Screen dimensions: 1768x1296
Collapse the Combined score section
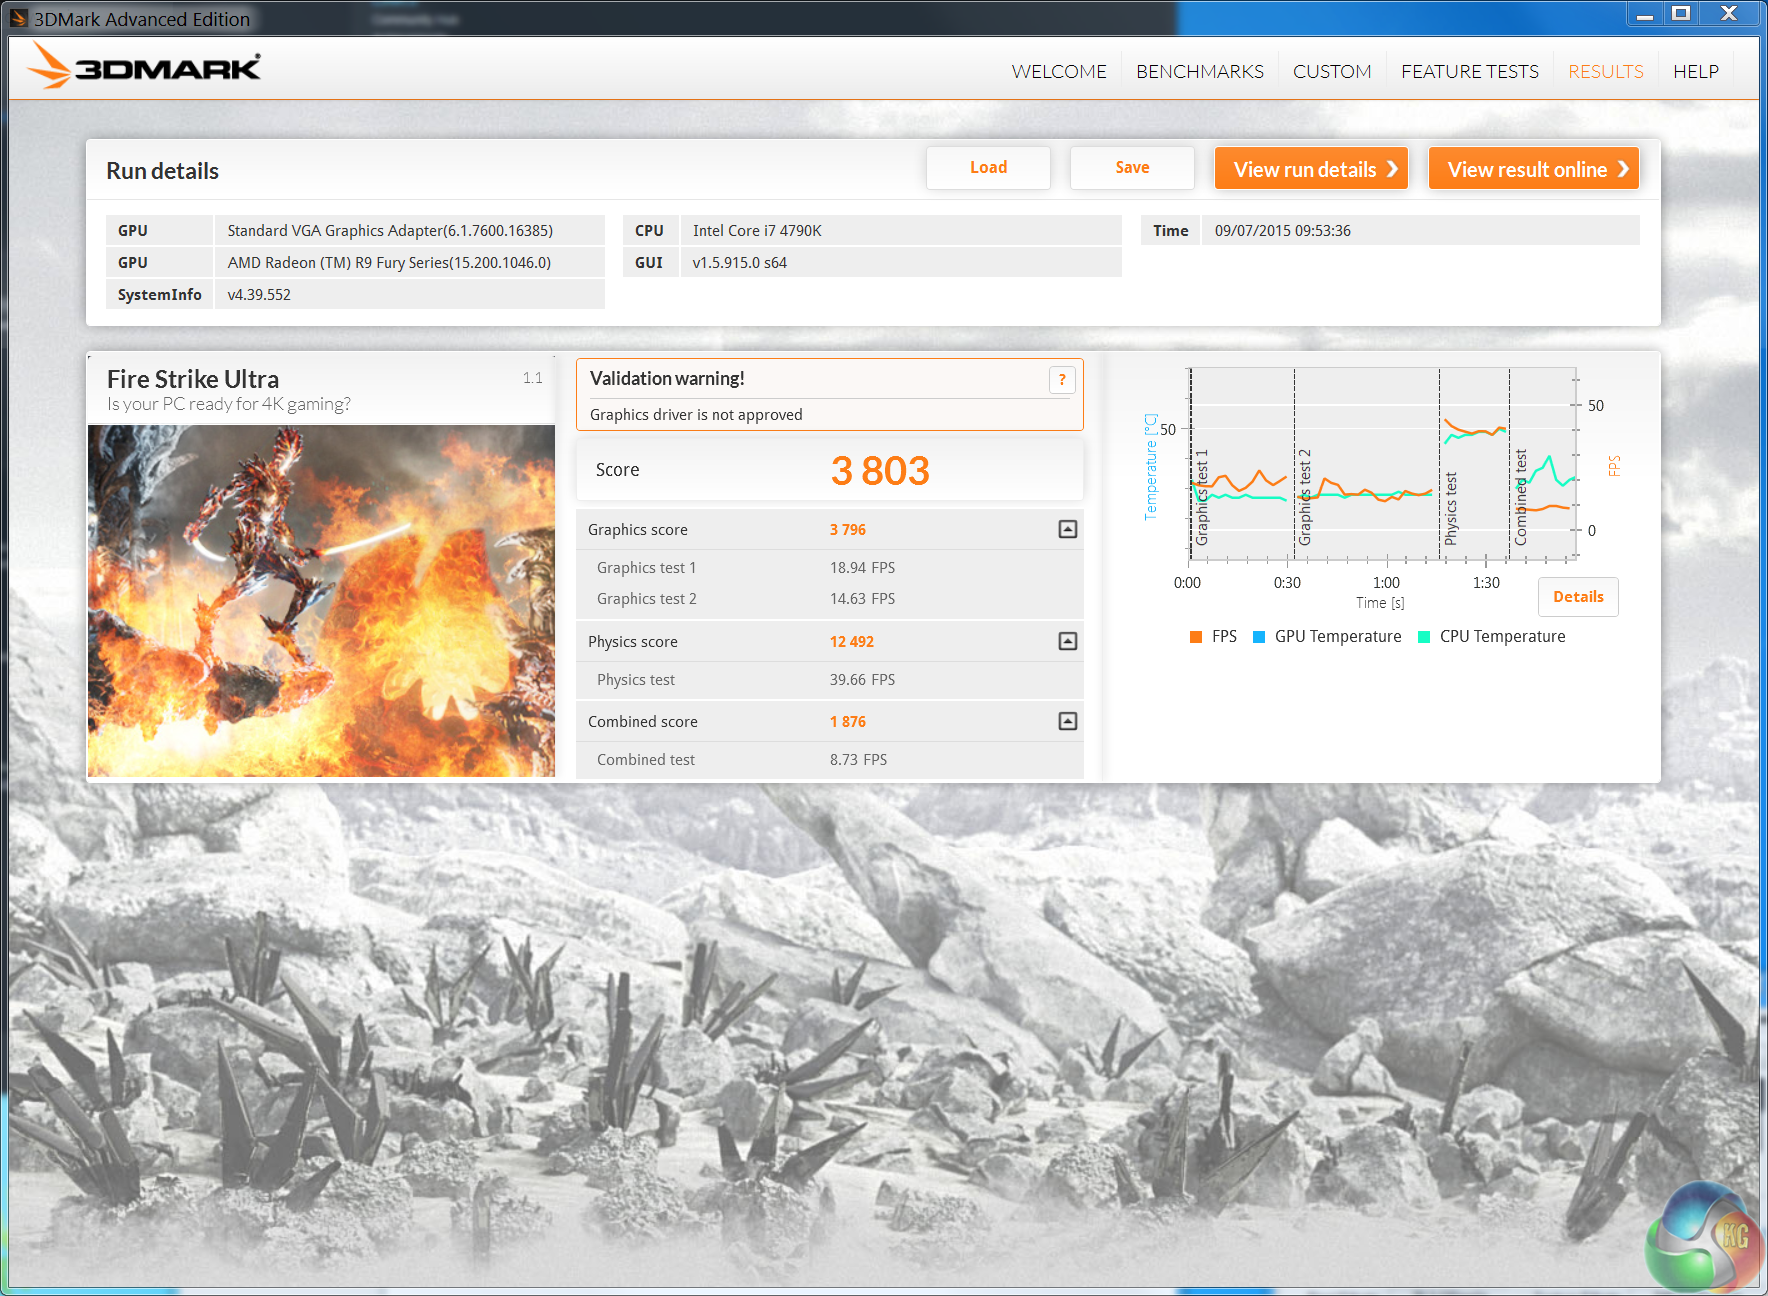tap(1067, 721)
